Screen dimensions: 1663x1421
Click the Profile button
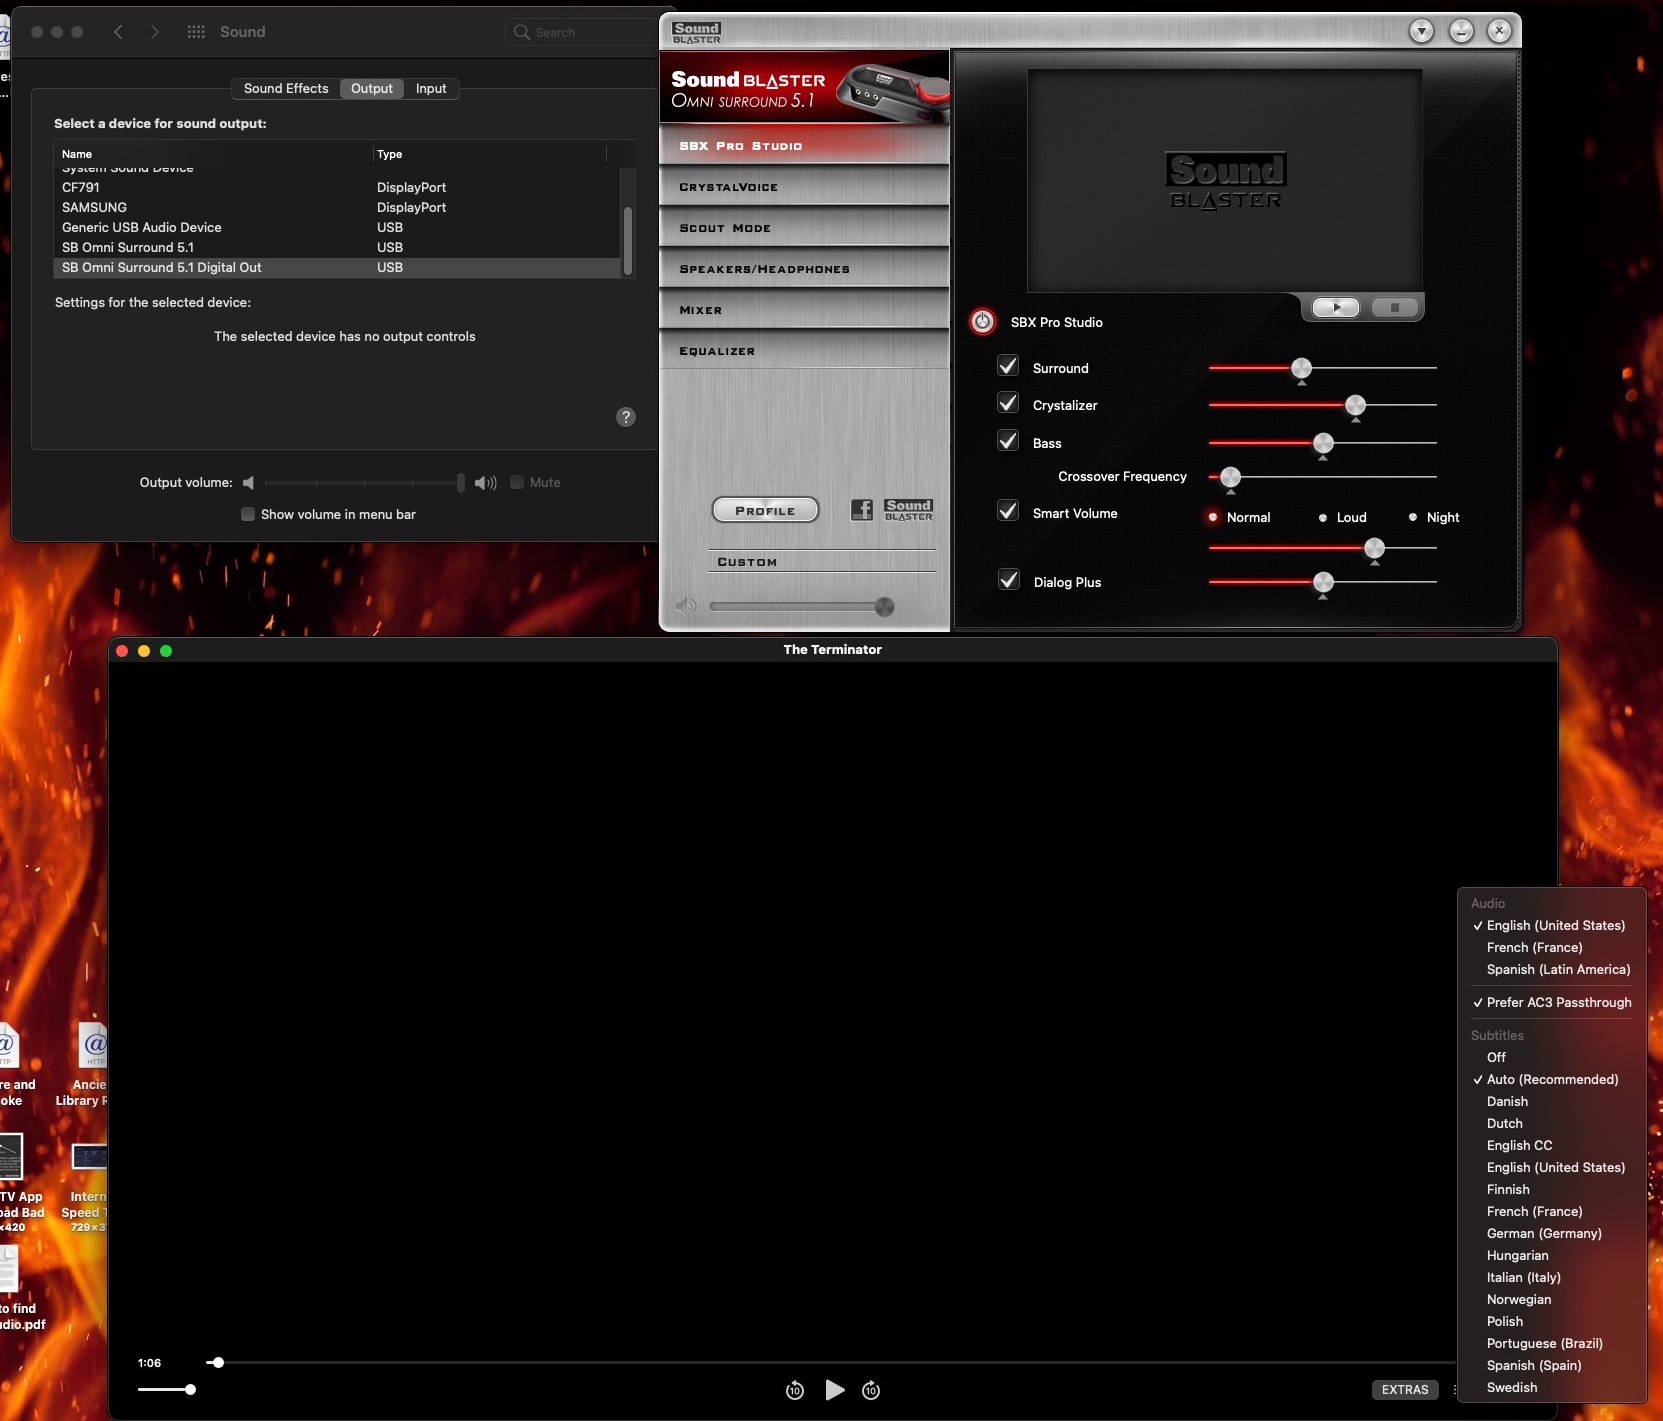pyautogui.click(x=765, y=510)
